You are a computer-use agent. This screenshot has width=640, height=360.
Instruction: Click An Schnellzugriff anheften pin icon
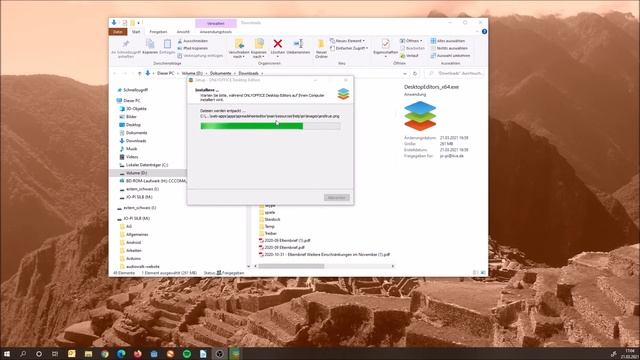(126, 44)
